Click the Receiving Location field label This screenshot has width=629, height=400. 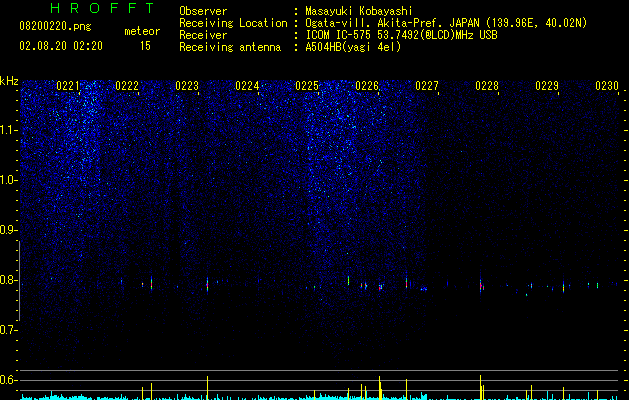[233, 23]
